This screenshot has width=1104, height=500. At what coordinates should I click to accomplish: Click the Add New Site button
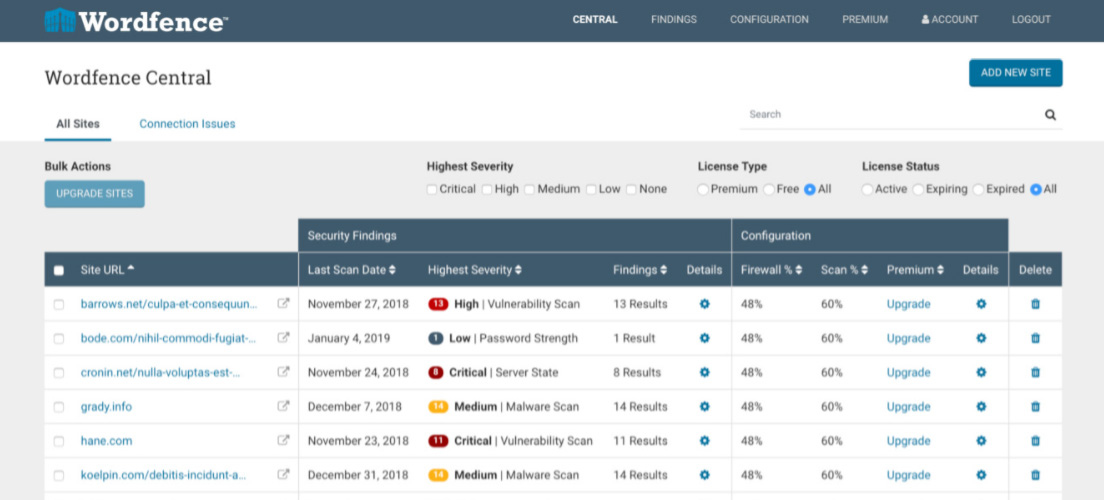coord(1015,73)
